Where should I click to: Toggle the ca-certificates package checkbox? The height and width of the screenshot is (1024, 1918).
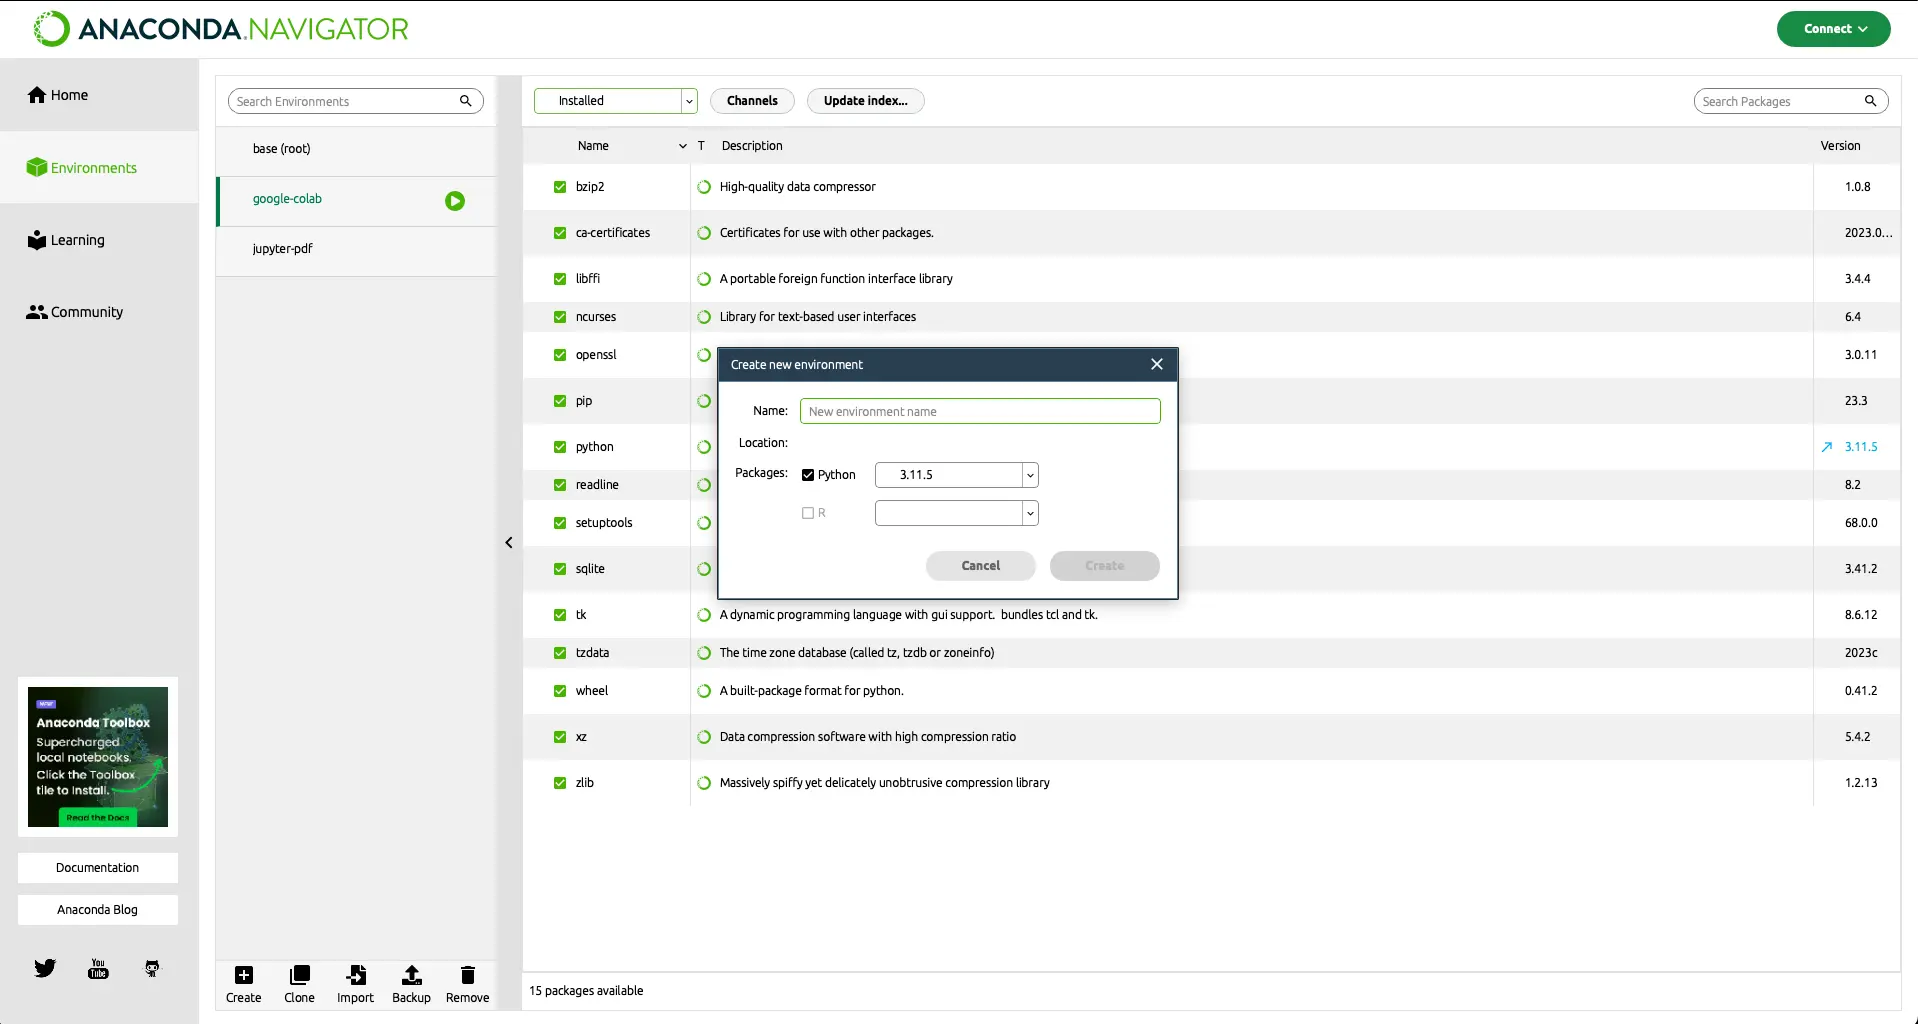click(x=560, y=233)
